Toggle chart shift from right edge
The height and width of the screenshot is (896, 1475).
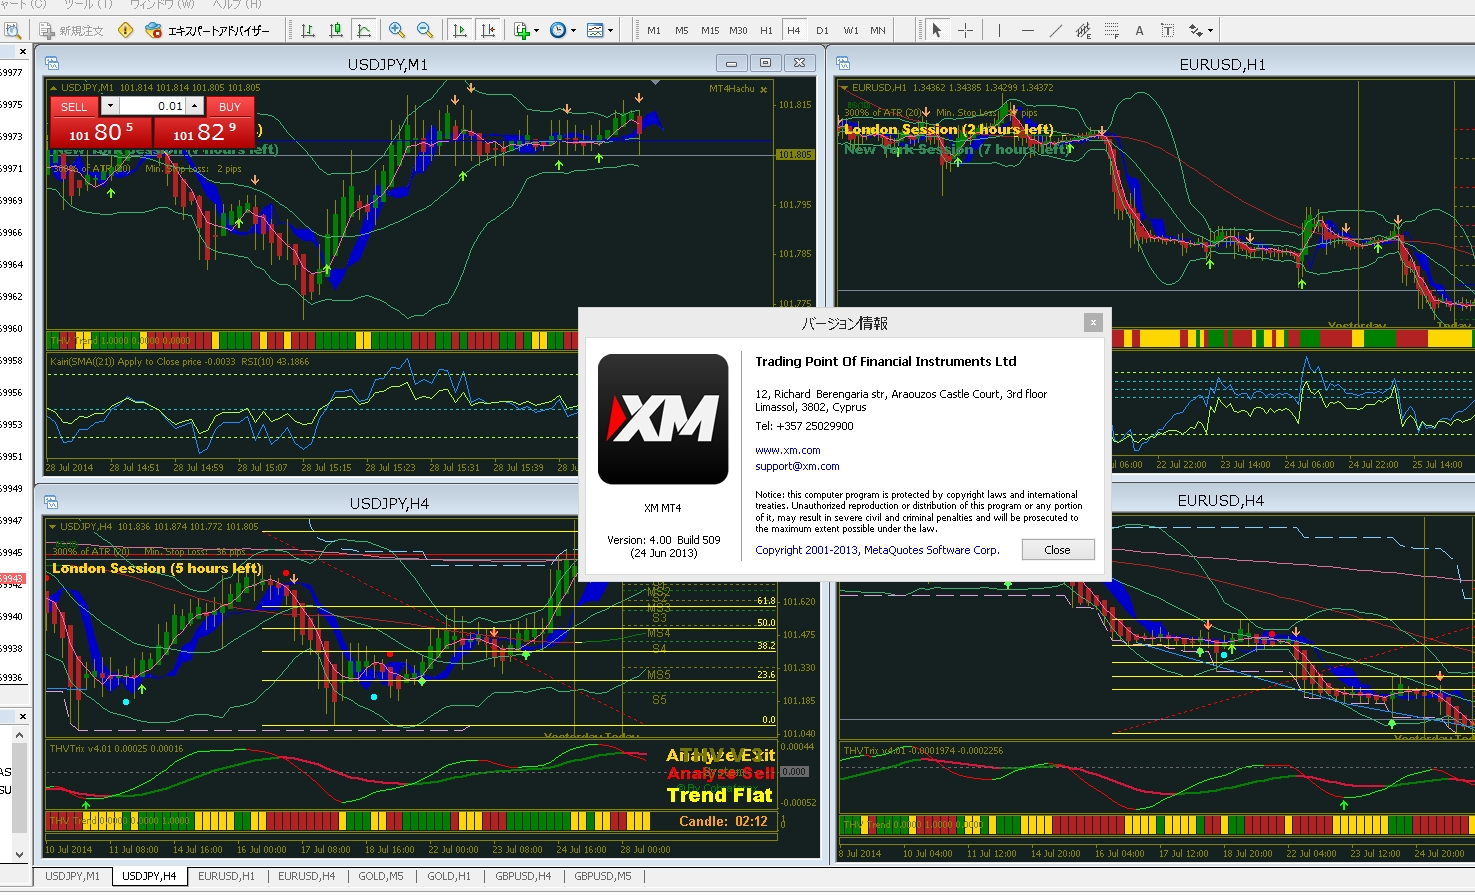(488, 30)
